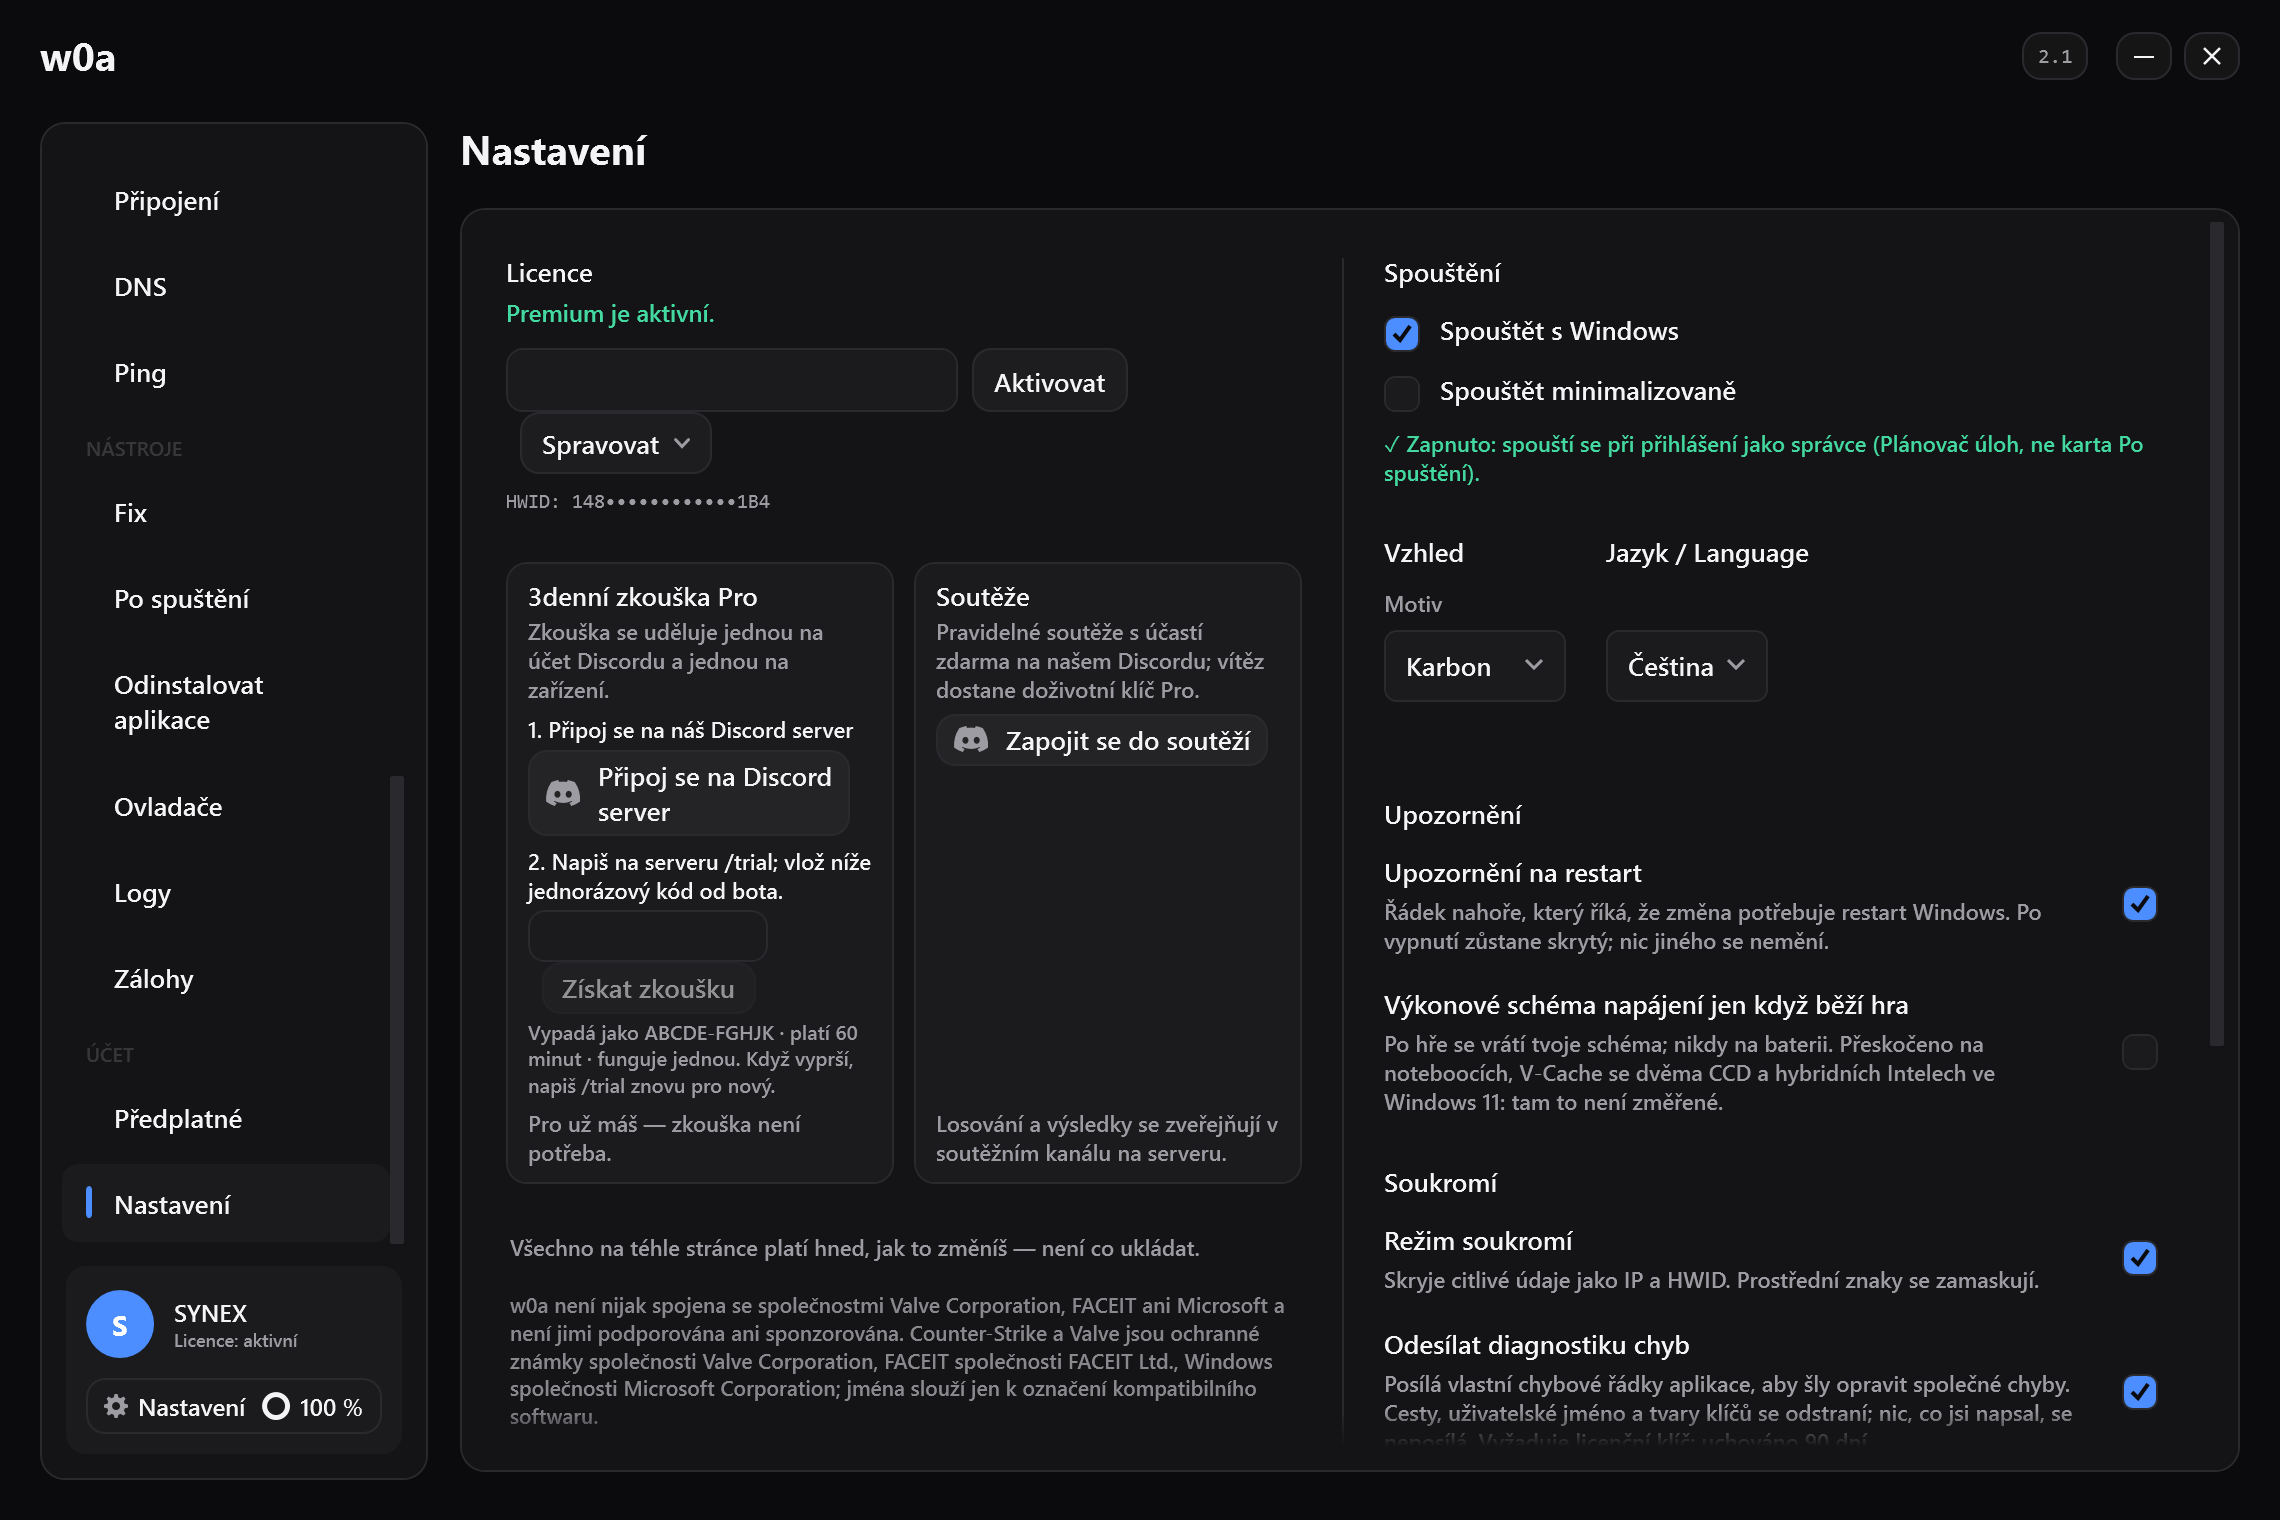Click the Discord icon next to Zapojit se do soutěží
This screenshot has width=2280, height=1520.
tap(971, 740)
